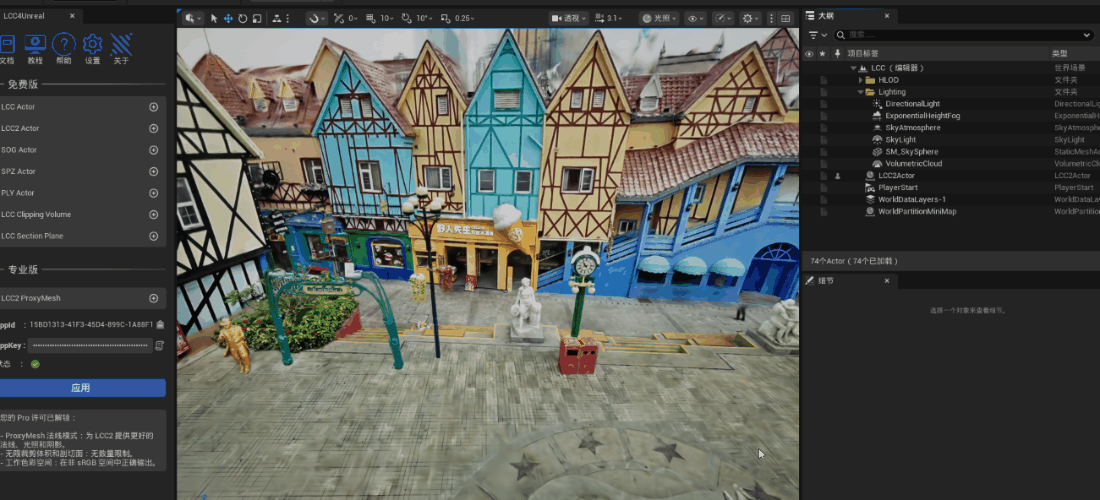This screenshot has height=500, width=1100.
Task: Click the DirectionalLight actor icon in outliner
Action: pos(877,104)
